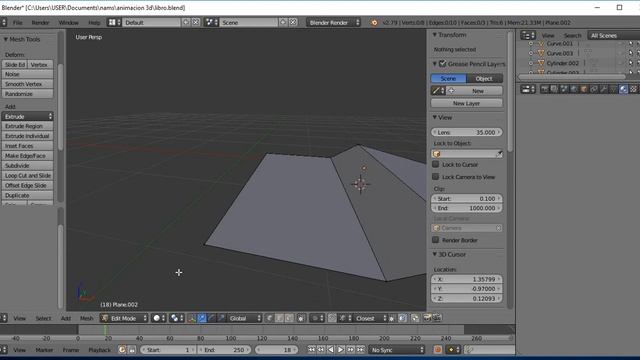The width and height of the screenshot is (640, 360).
Task: Toggle snap during transform magnet
Action: (x=332, y=318)
